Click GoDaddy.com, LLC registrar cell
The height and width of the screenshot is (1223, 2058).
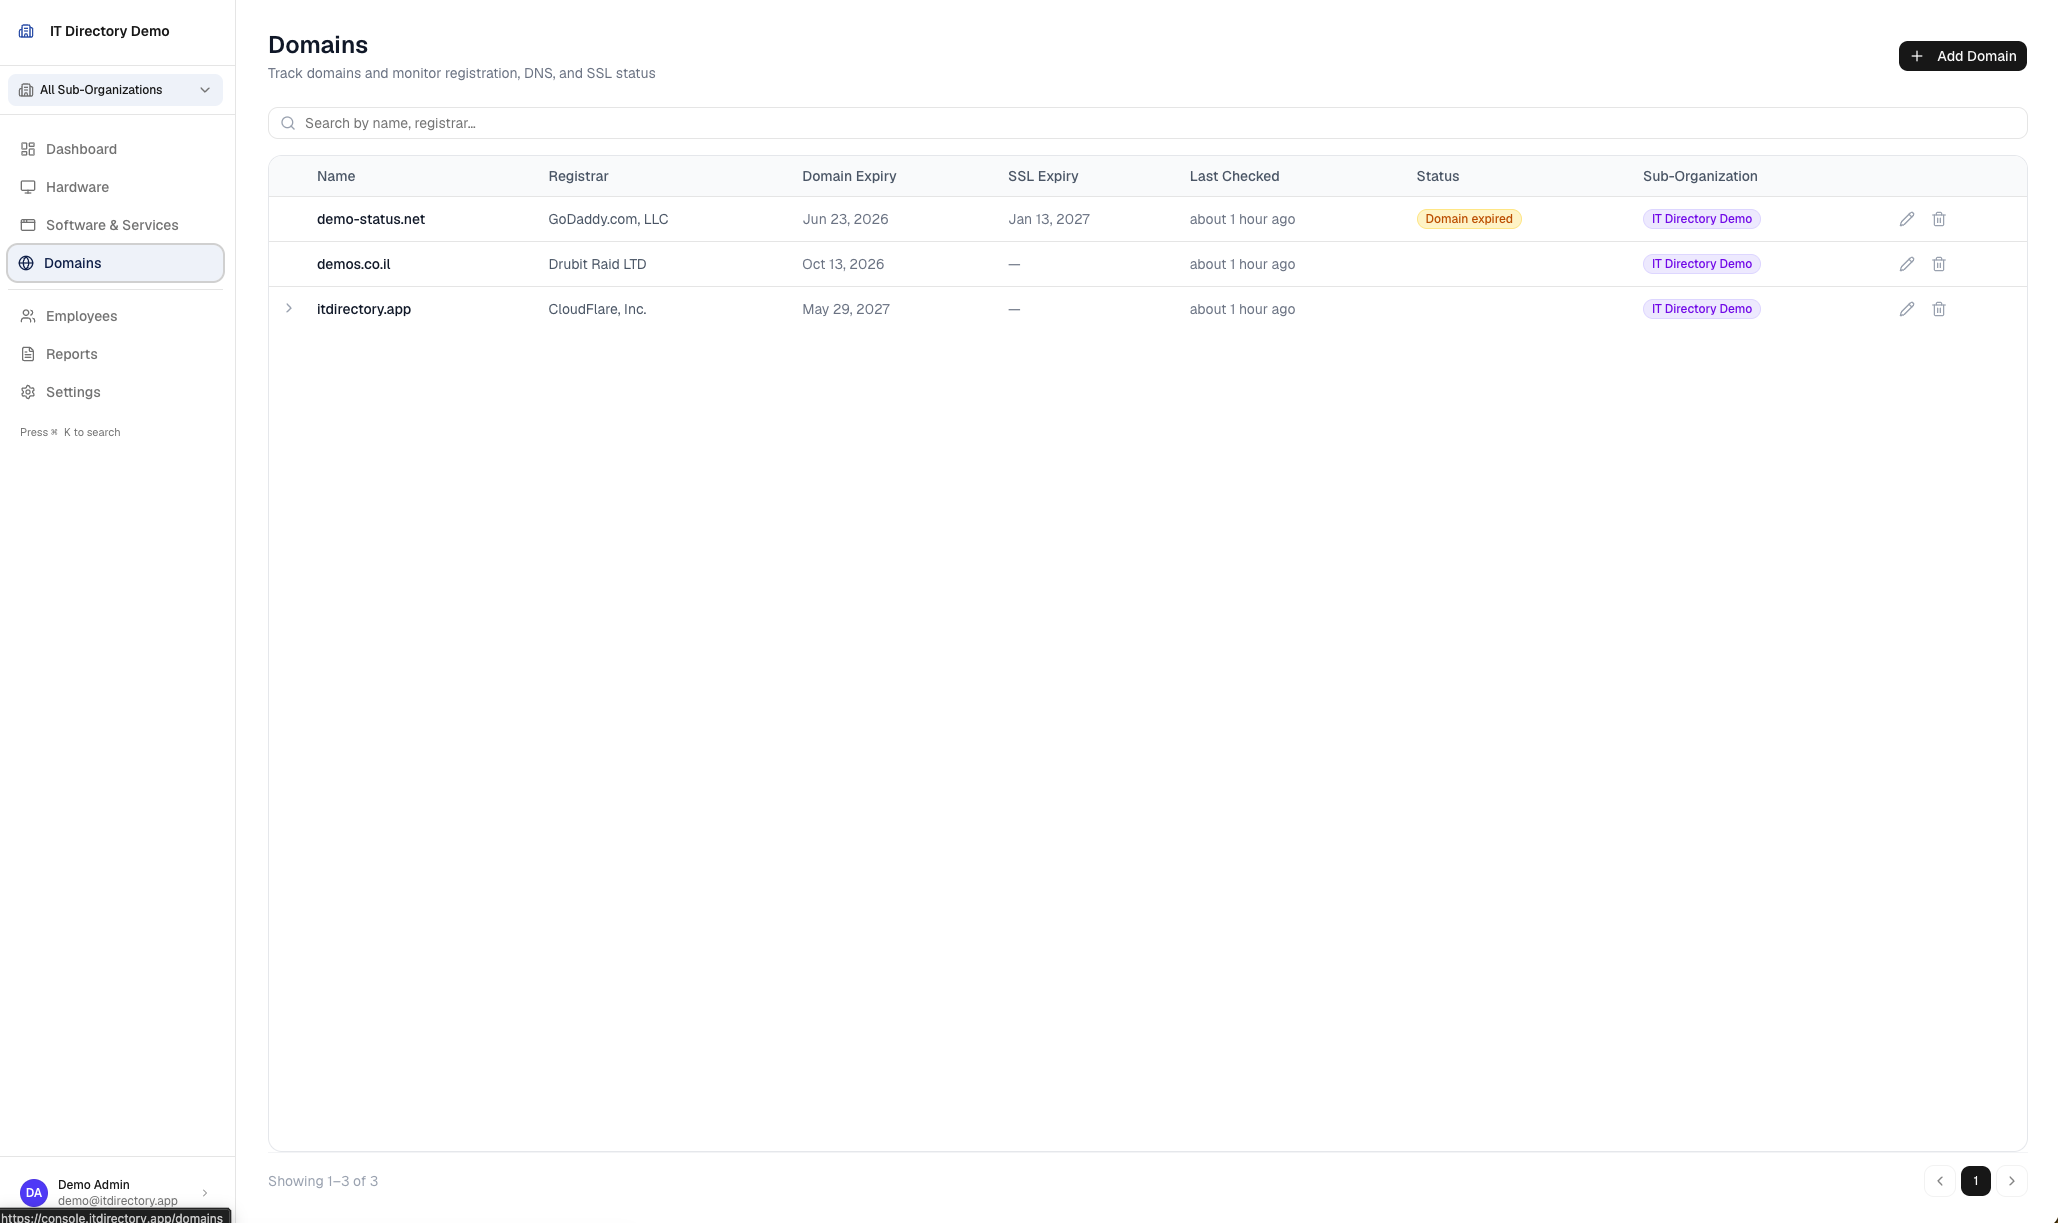(608, 219)
